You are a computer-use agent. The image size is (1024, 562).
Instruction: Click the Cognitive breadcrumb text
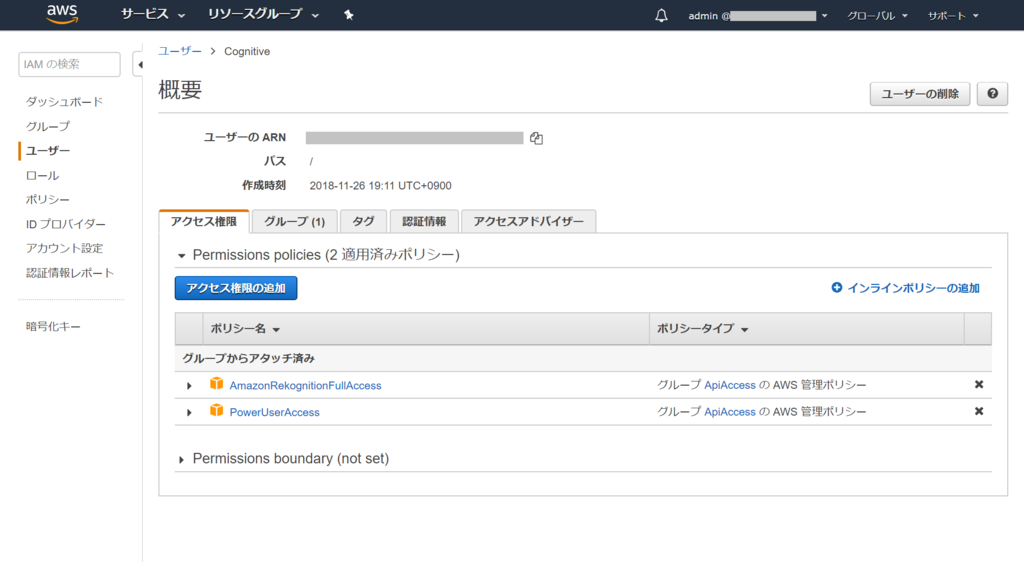(247, 52)
